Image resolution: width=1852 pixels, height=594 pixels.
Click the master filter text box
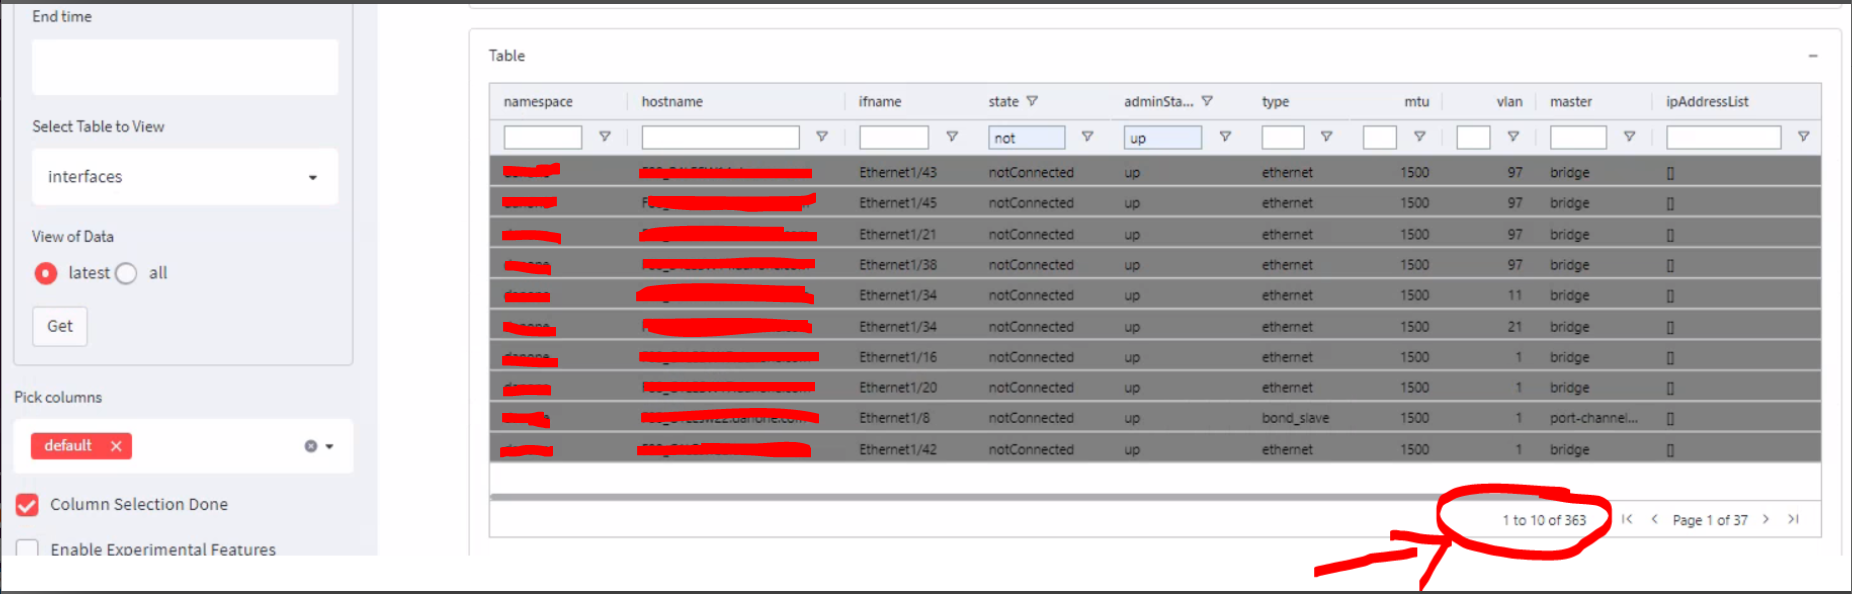tap(1579, 137)
